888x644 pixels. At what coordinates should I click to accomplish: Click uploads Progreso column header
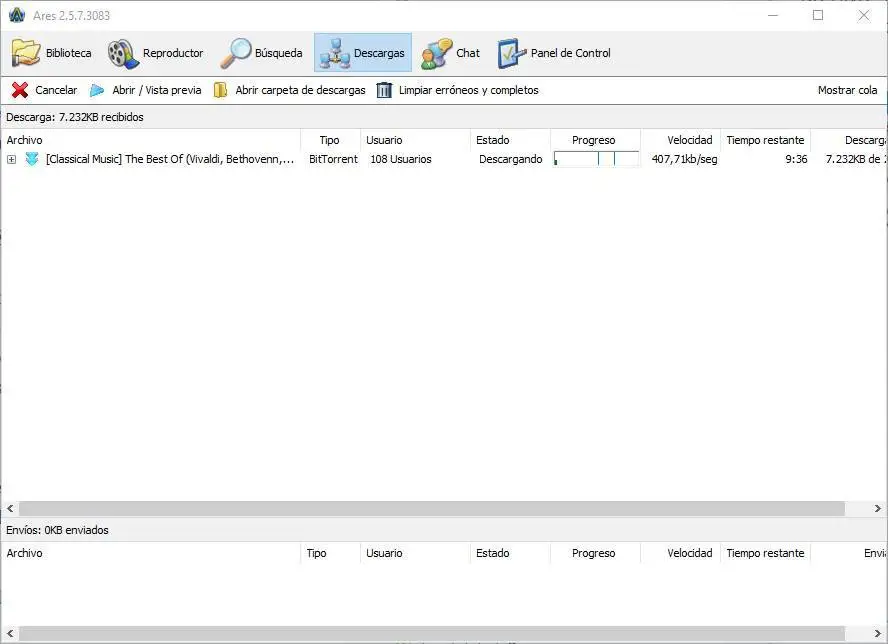pyautogui.click(x=596, y=553)
